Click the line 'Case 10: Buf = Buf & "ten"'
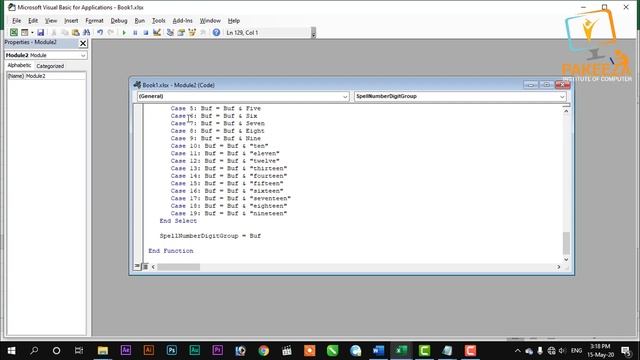The image size is (640, 360). [219, 146]
